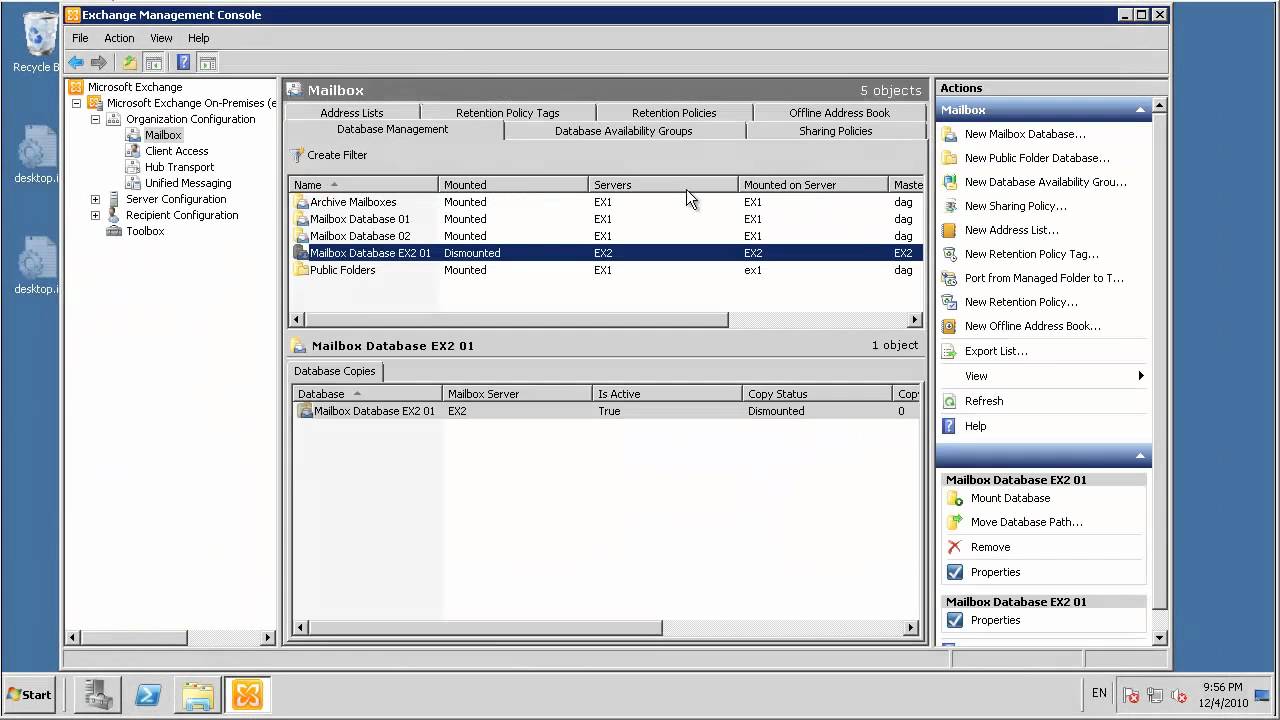Viewport: 1280px width, 720px height.
Task: Click Exchange Management Console taskbar icon
Action: 247,694
